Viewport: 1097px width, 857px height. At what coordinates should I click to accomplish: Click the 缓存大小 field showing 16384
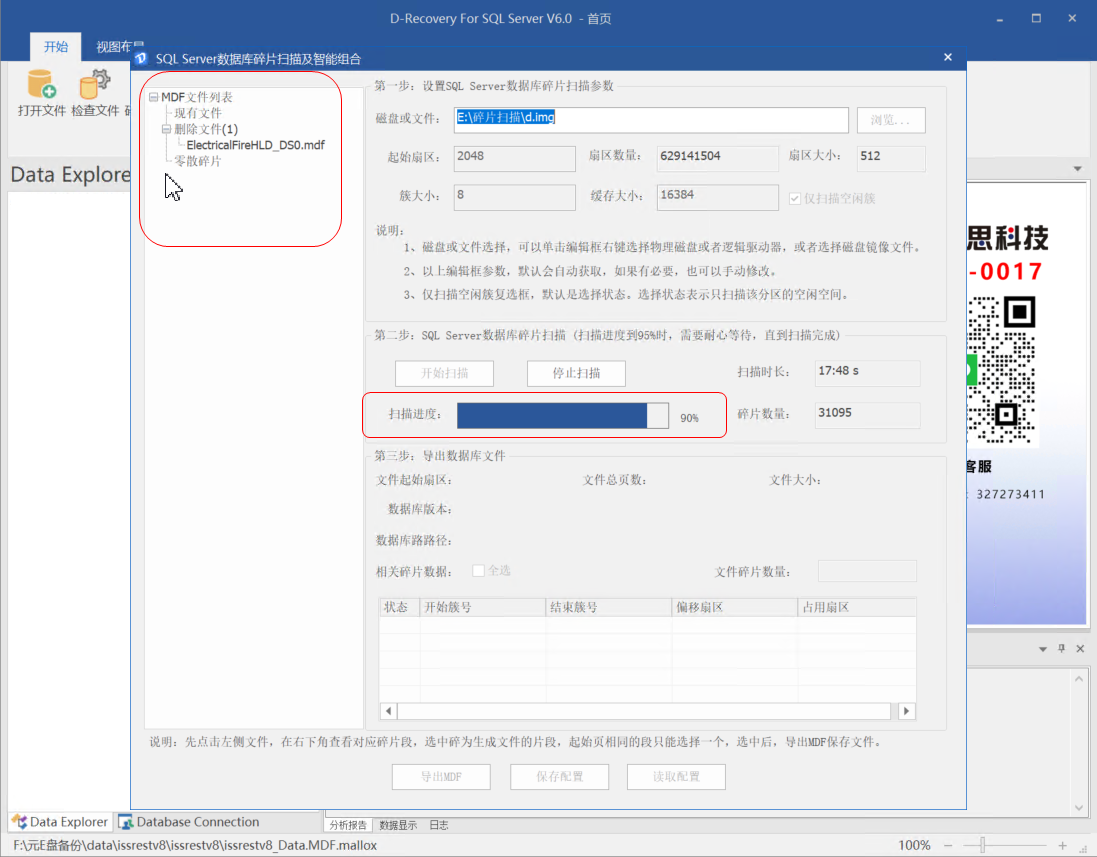coord(717,197)
